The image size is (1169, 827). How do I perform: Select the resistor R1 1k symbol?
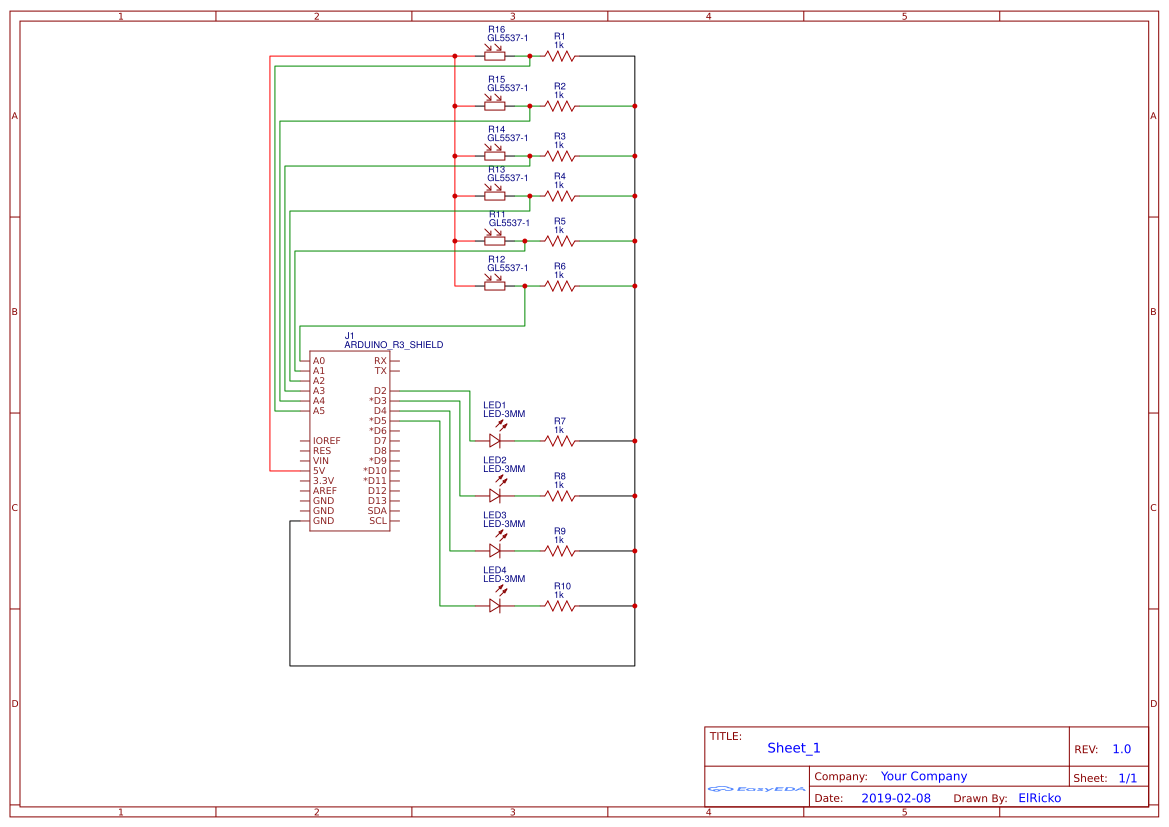pyautogui.click(x=560, y=55)
